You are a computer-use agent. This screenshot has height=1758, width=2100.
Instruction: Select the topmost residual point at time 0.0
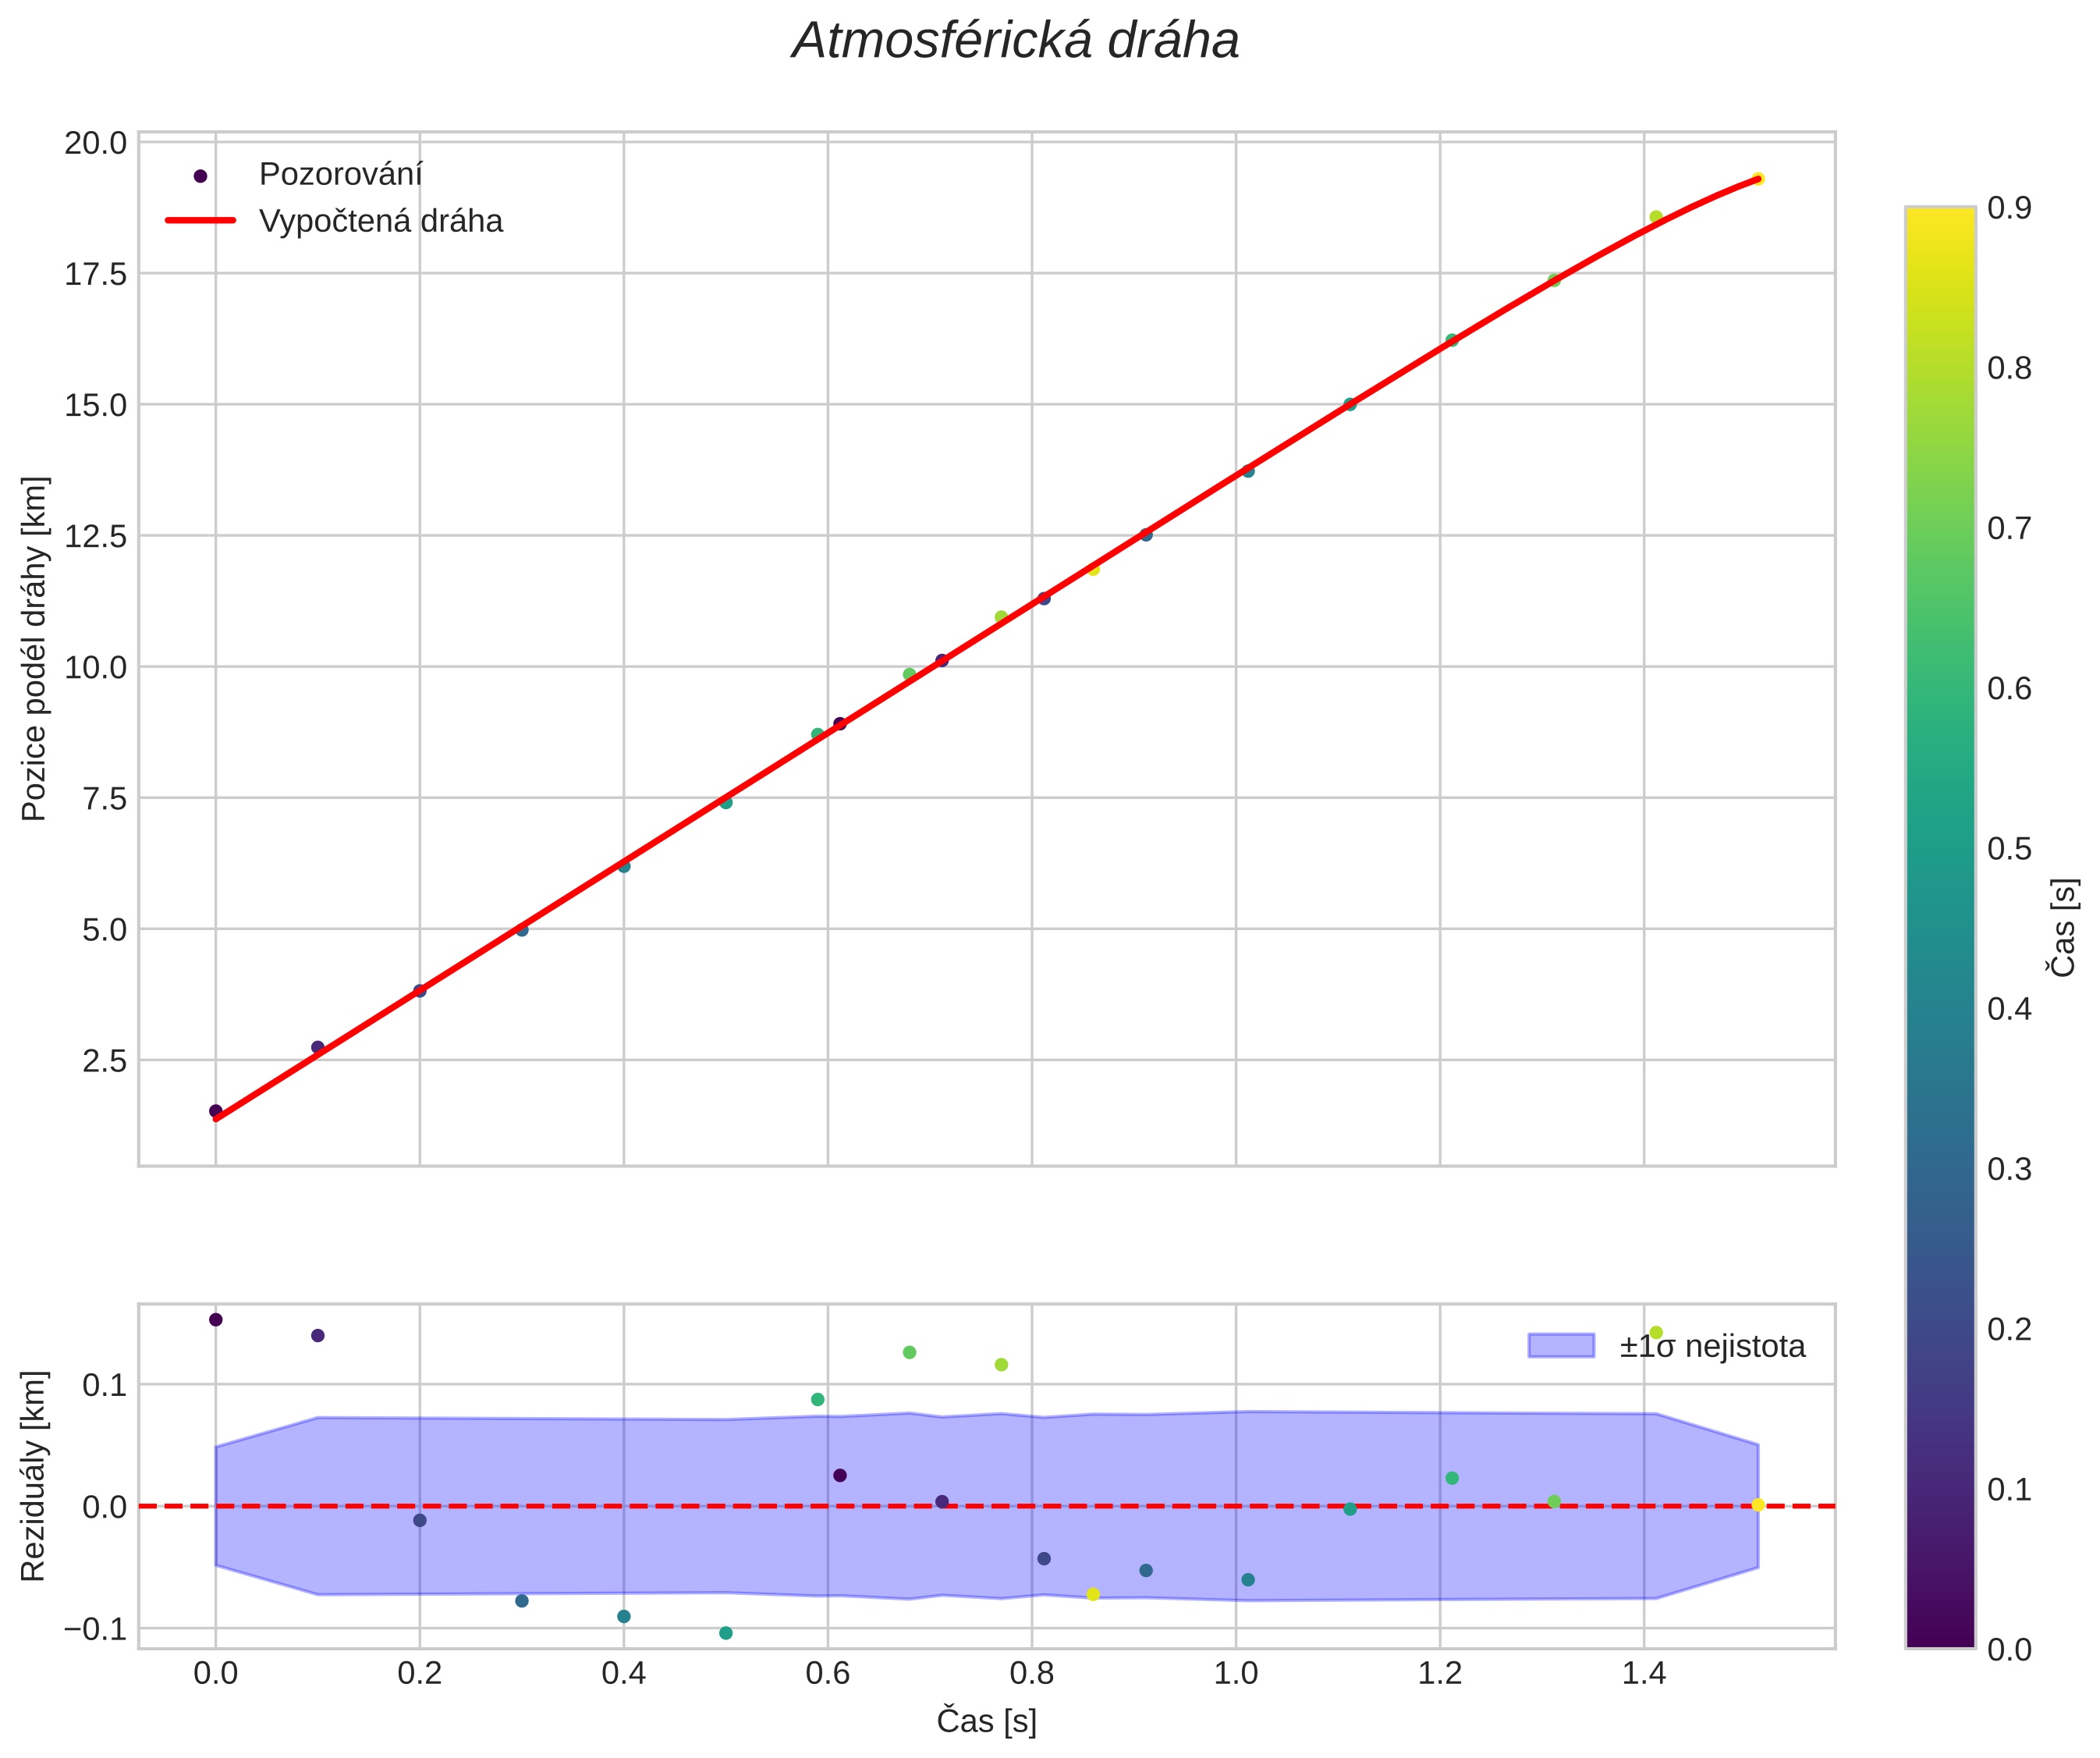tap(215, 1319)
